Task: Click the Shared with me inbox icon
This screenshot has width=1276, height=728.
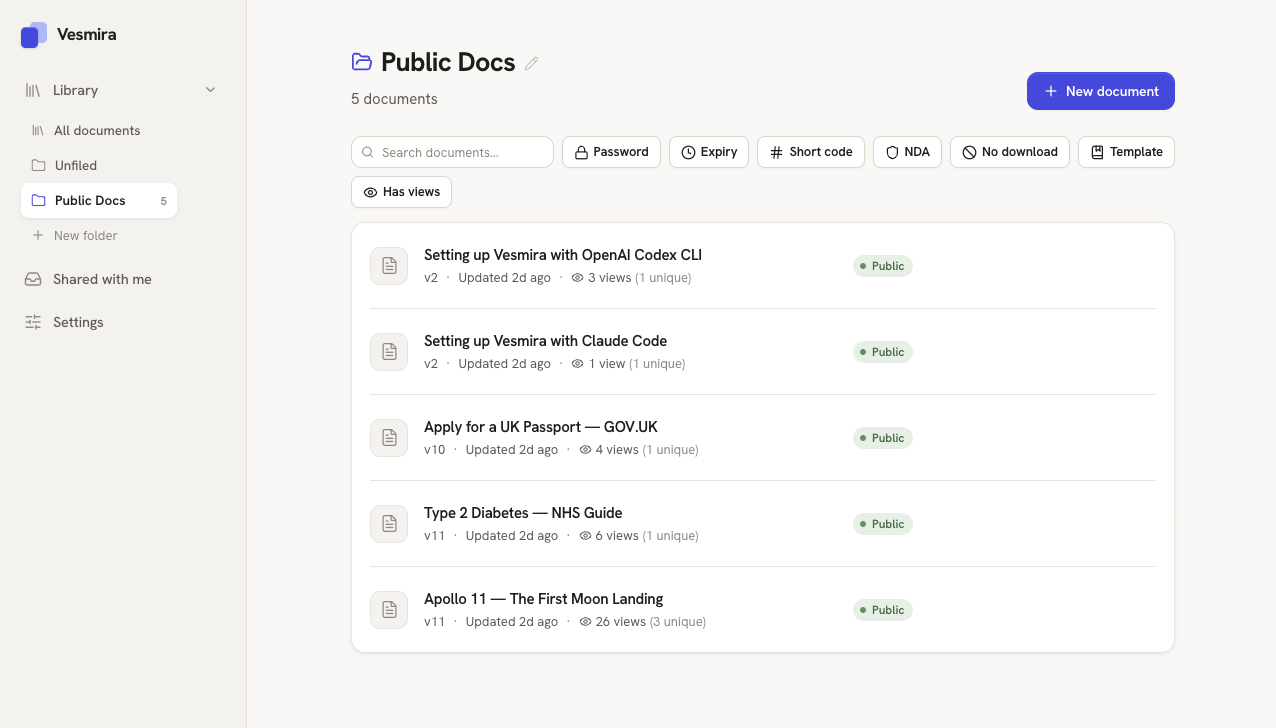Action: click(x=33, y=279)
